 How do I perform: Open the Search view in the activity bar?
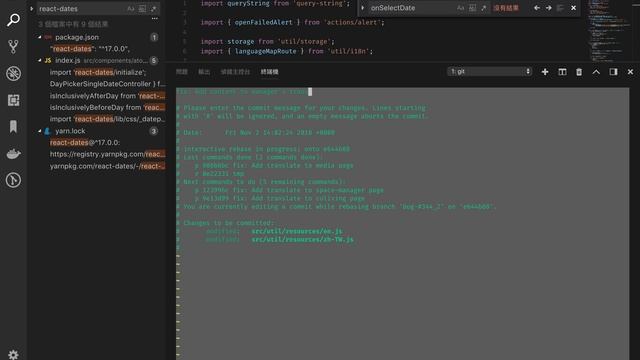point(13,19)
